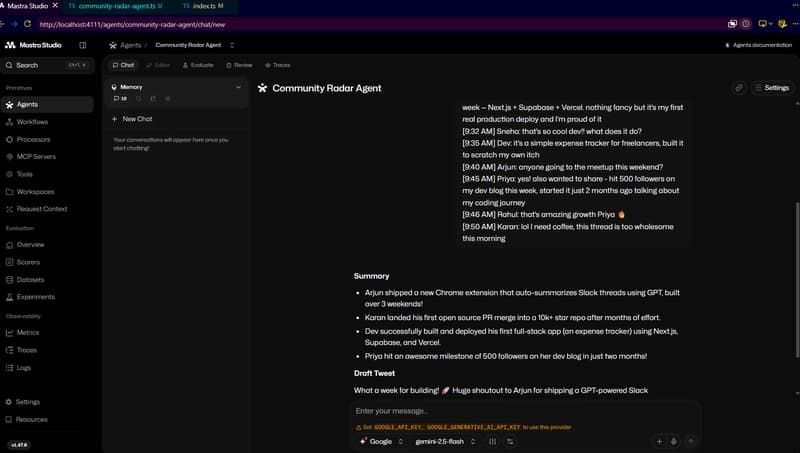800x453 pixels.
Task: Click the Mastra Studio logo
Action: (33, 45)
